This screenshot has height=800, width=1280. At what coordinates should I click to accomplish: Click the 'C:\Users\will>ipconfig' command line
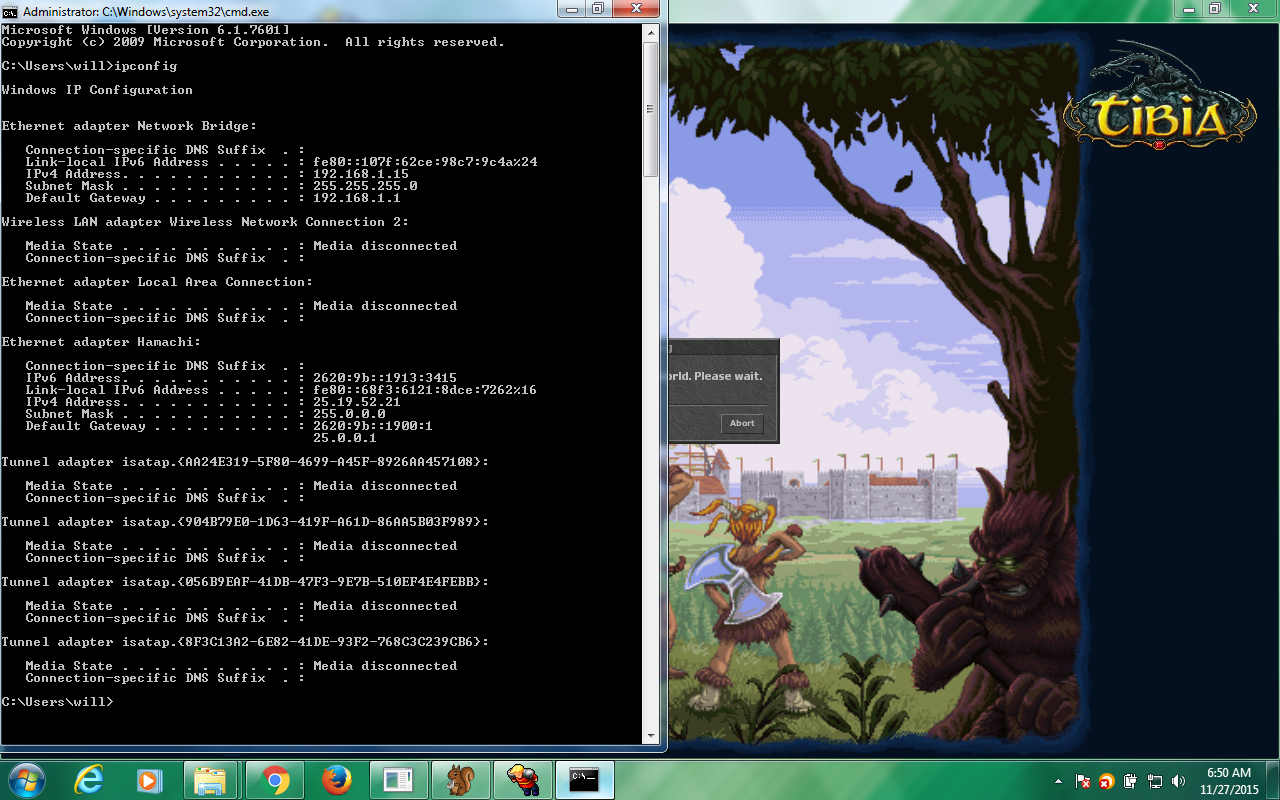[90, 66]
